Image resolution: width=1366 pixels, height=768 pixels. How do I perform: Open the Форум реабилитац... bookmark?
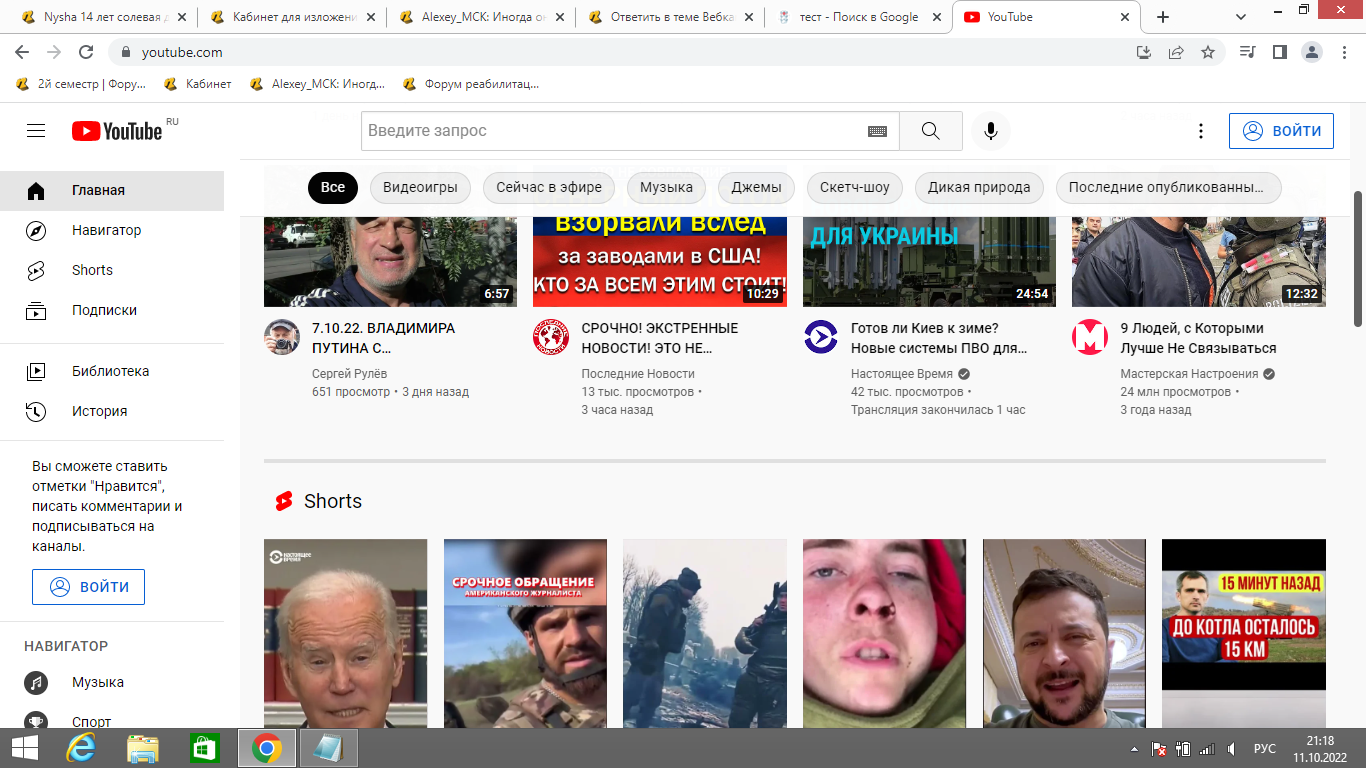point(471,84)
